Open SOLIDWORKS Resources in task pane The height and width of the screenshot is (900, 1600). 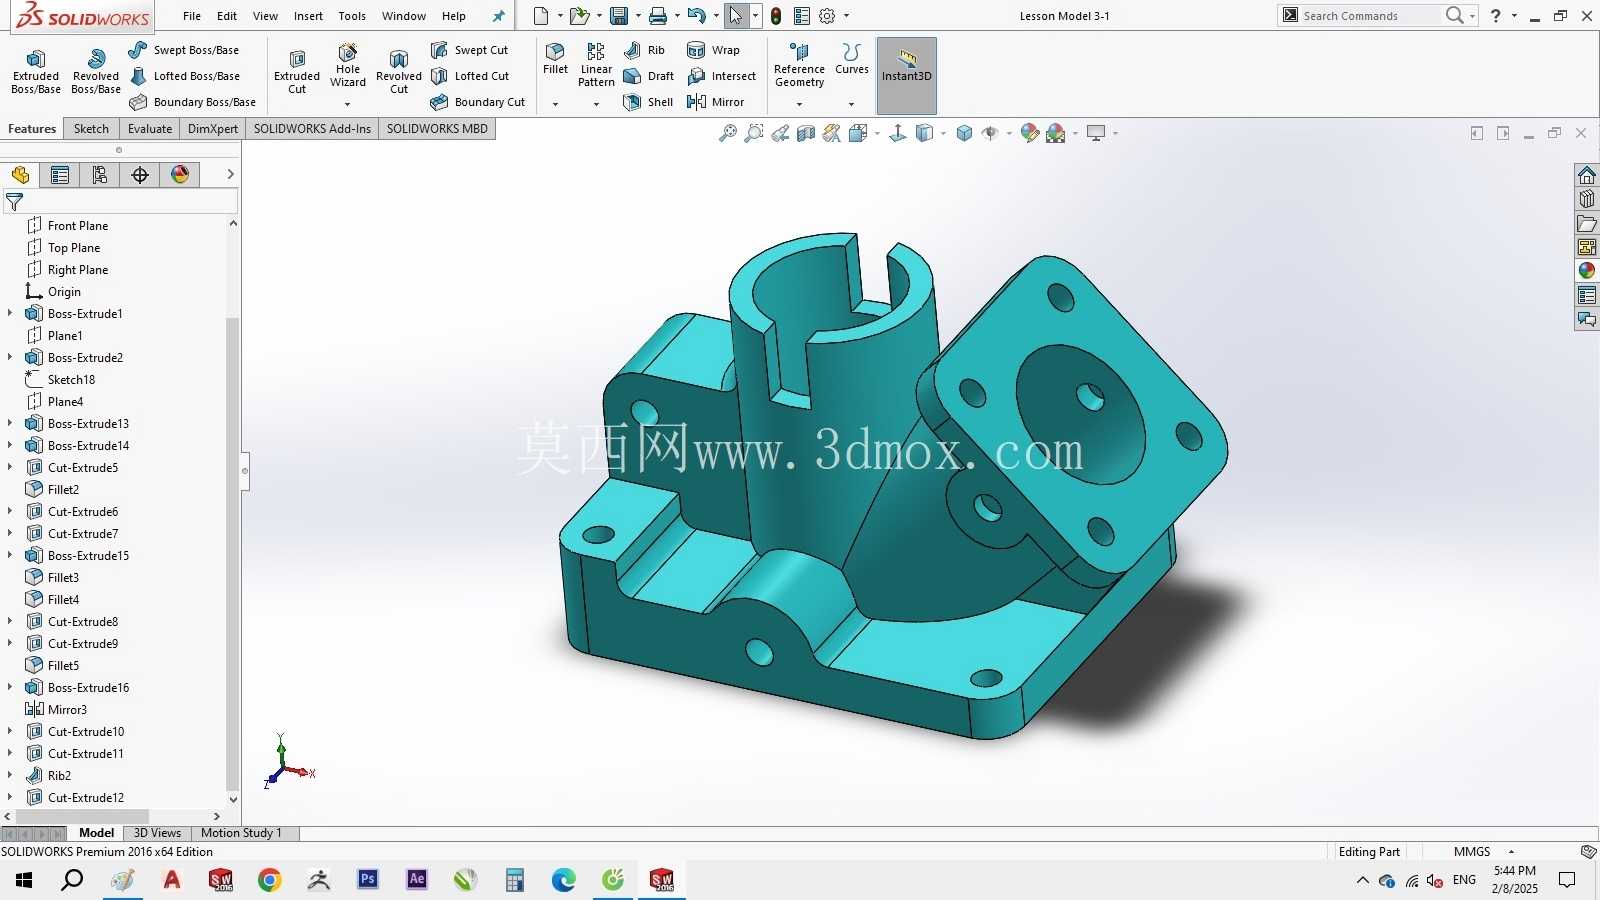point(1587,175)
